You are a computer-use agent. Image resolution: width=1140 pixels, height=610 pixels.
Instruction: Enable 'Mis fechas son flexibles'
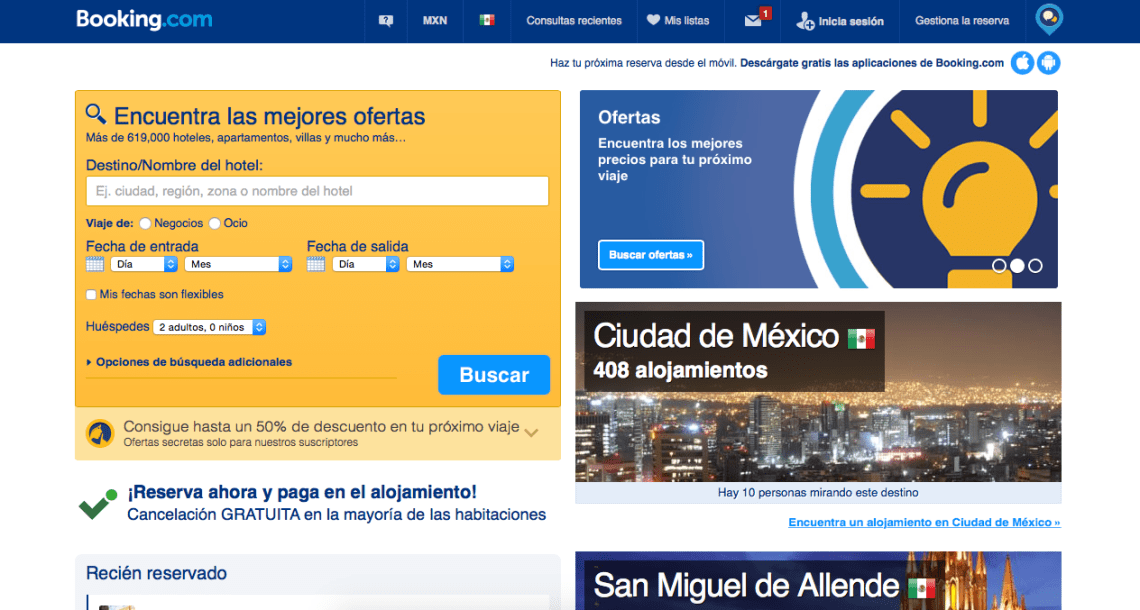pos(89,295)
